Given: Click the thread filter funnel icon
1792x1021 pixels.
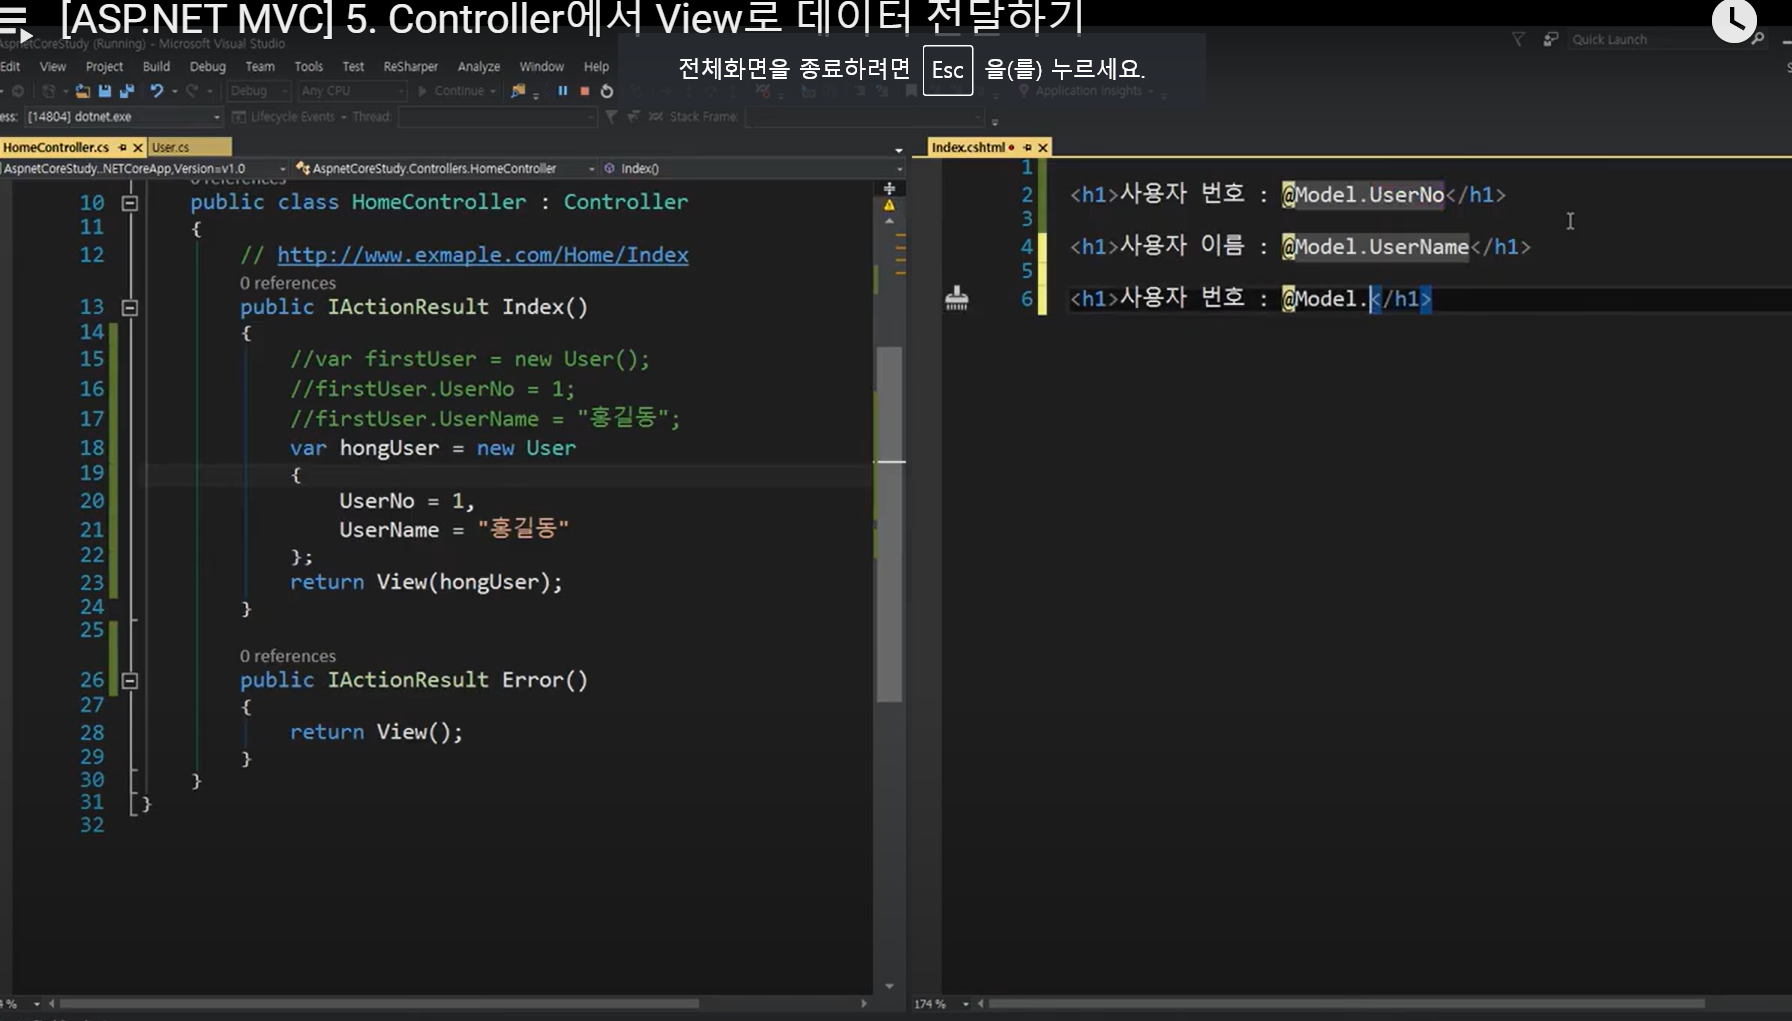Looking at the screenshot, I should [x=611, y=117].
